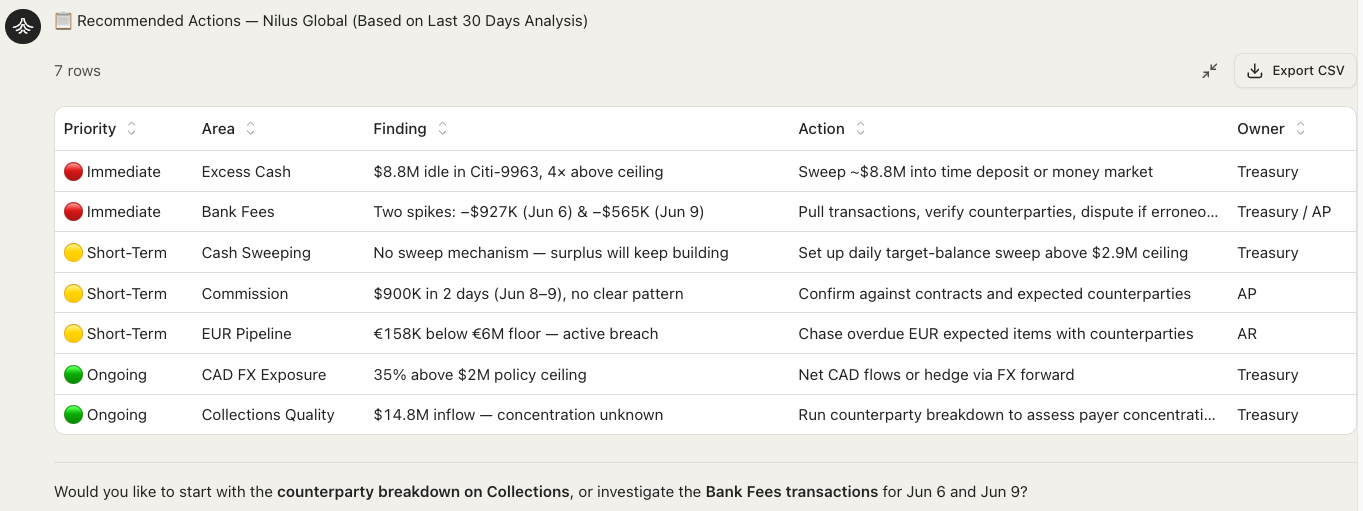
Task: Click the bold 'counterparty breakdown on Collections' text
Action: [x=423, y=492]
